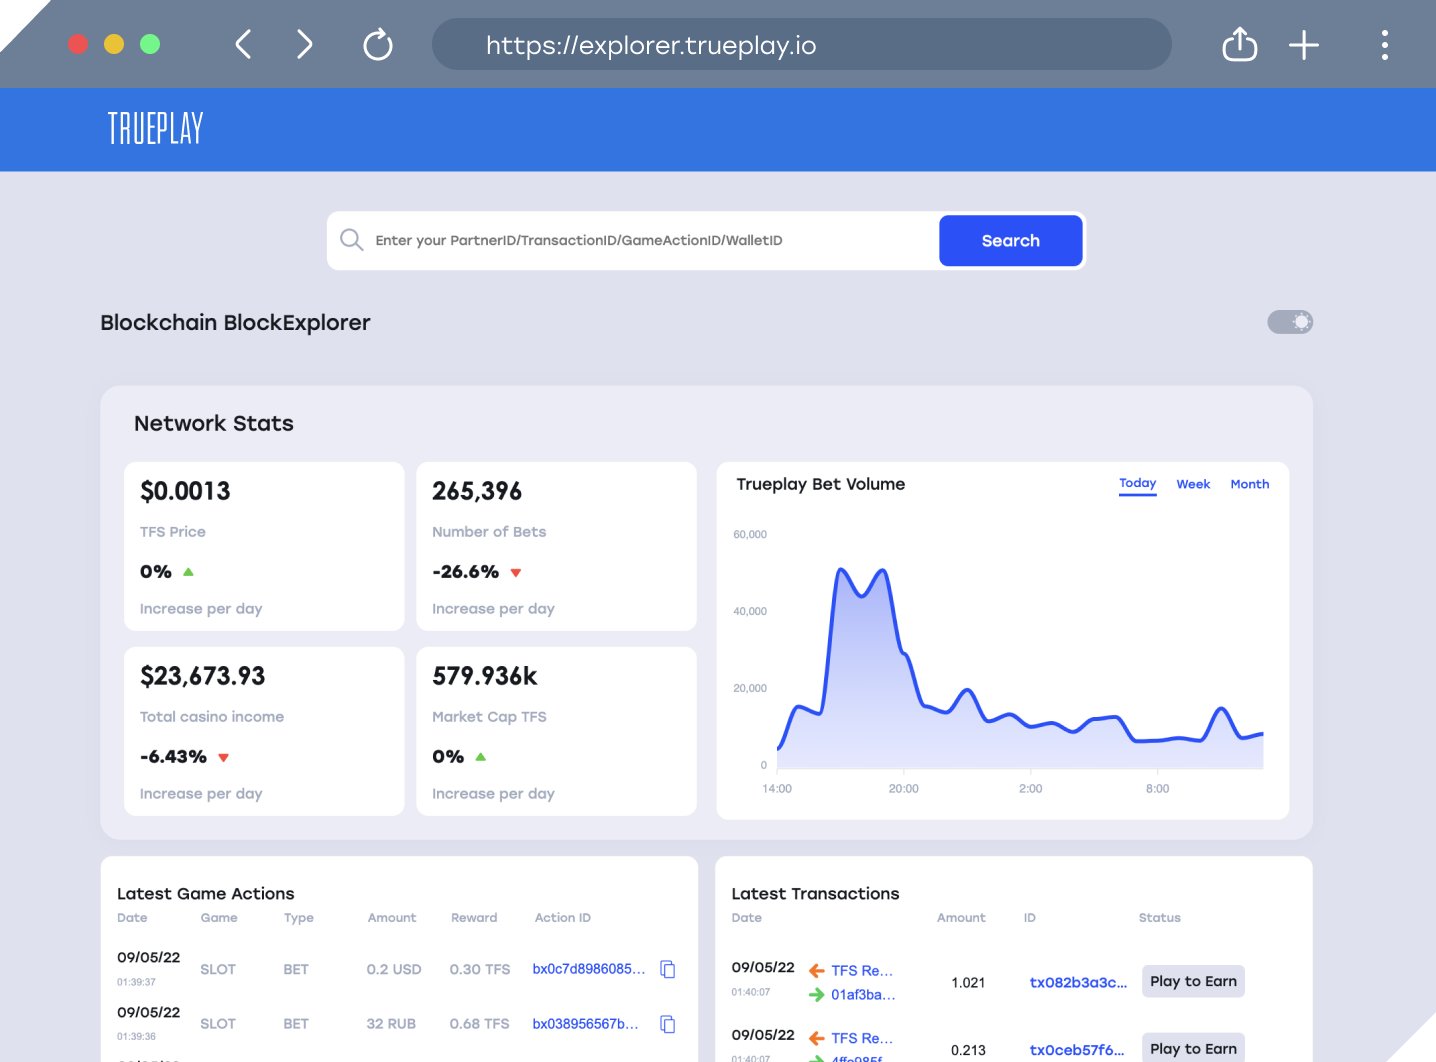Click the Reward column header

(474, 918)
